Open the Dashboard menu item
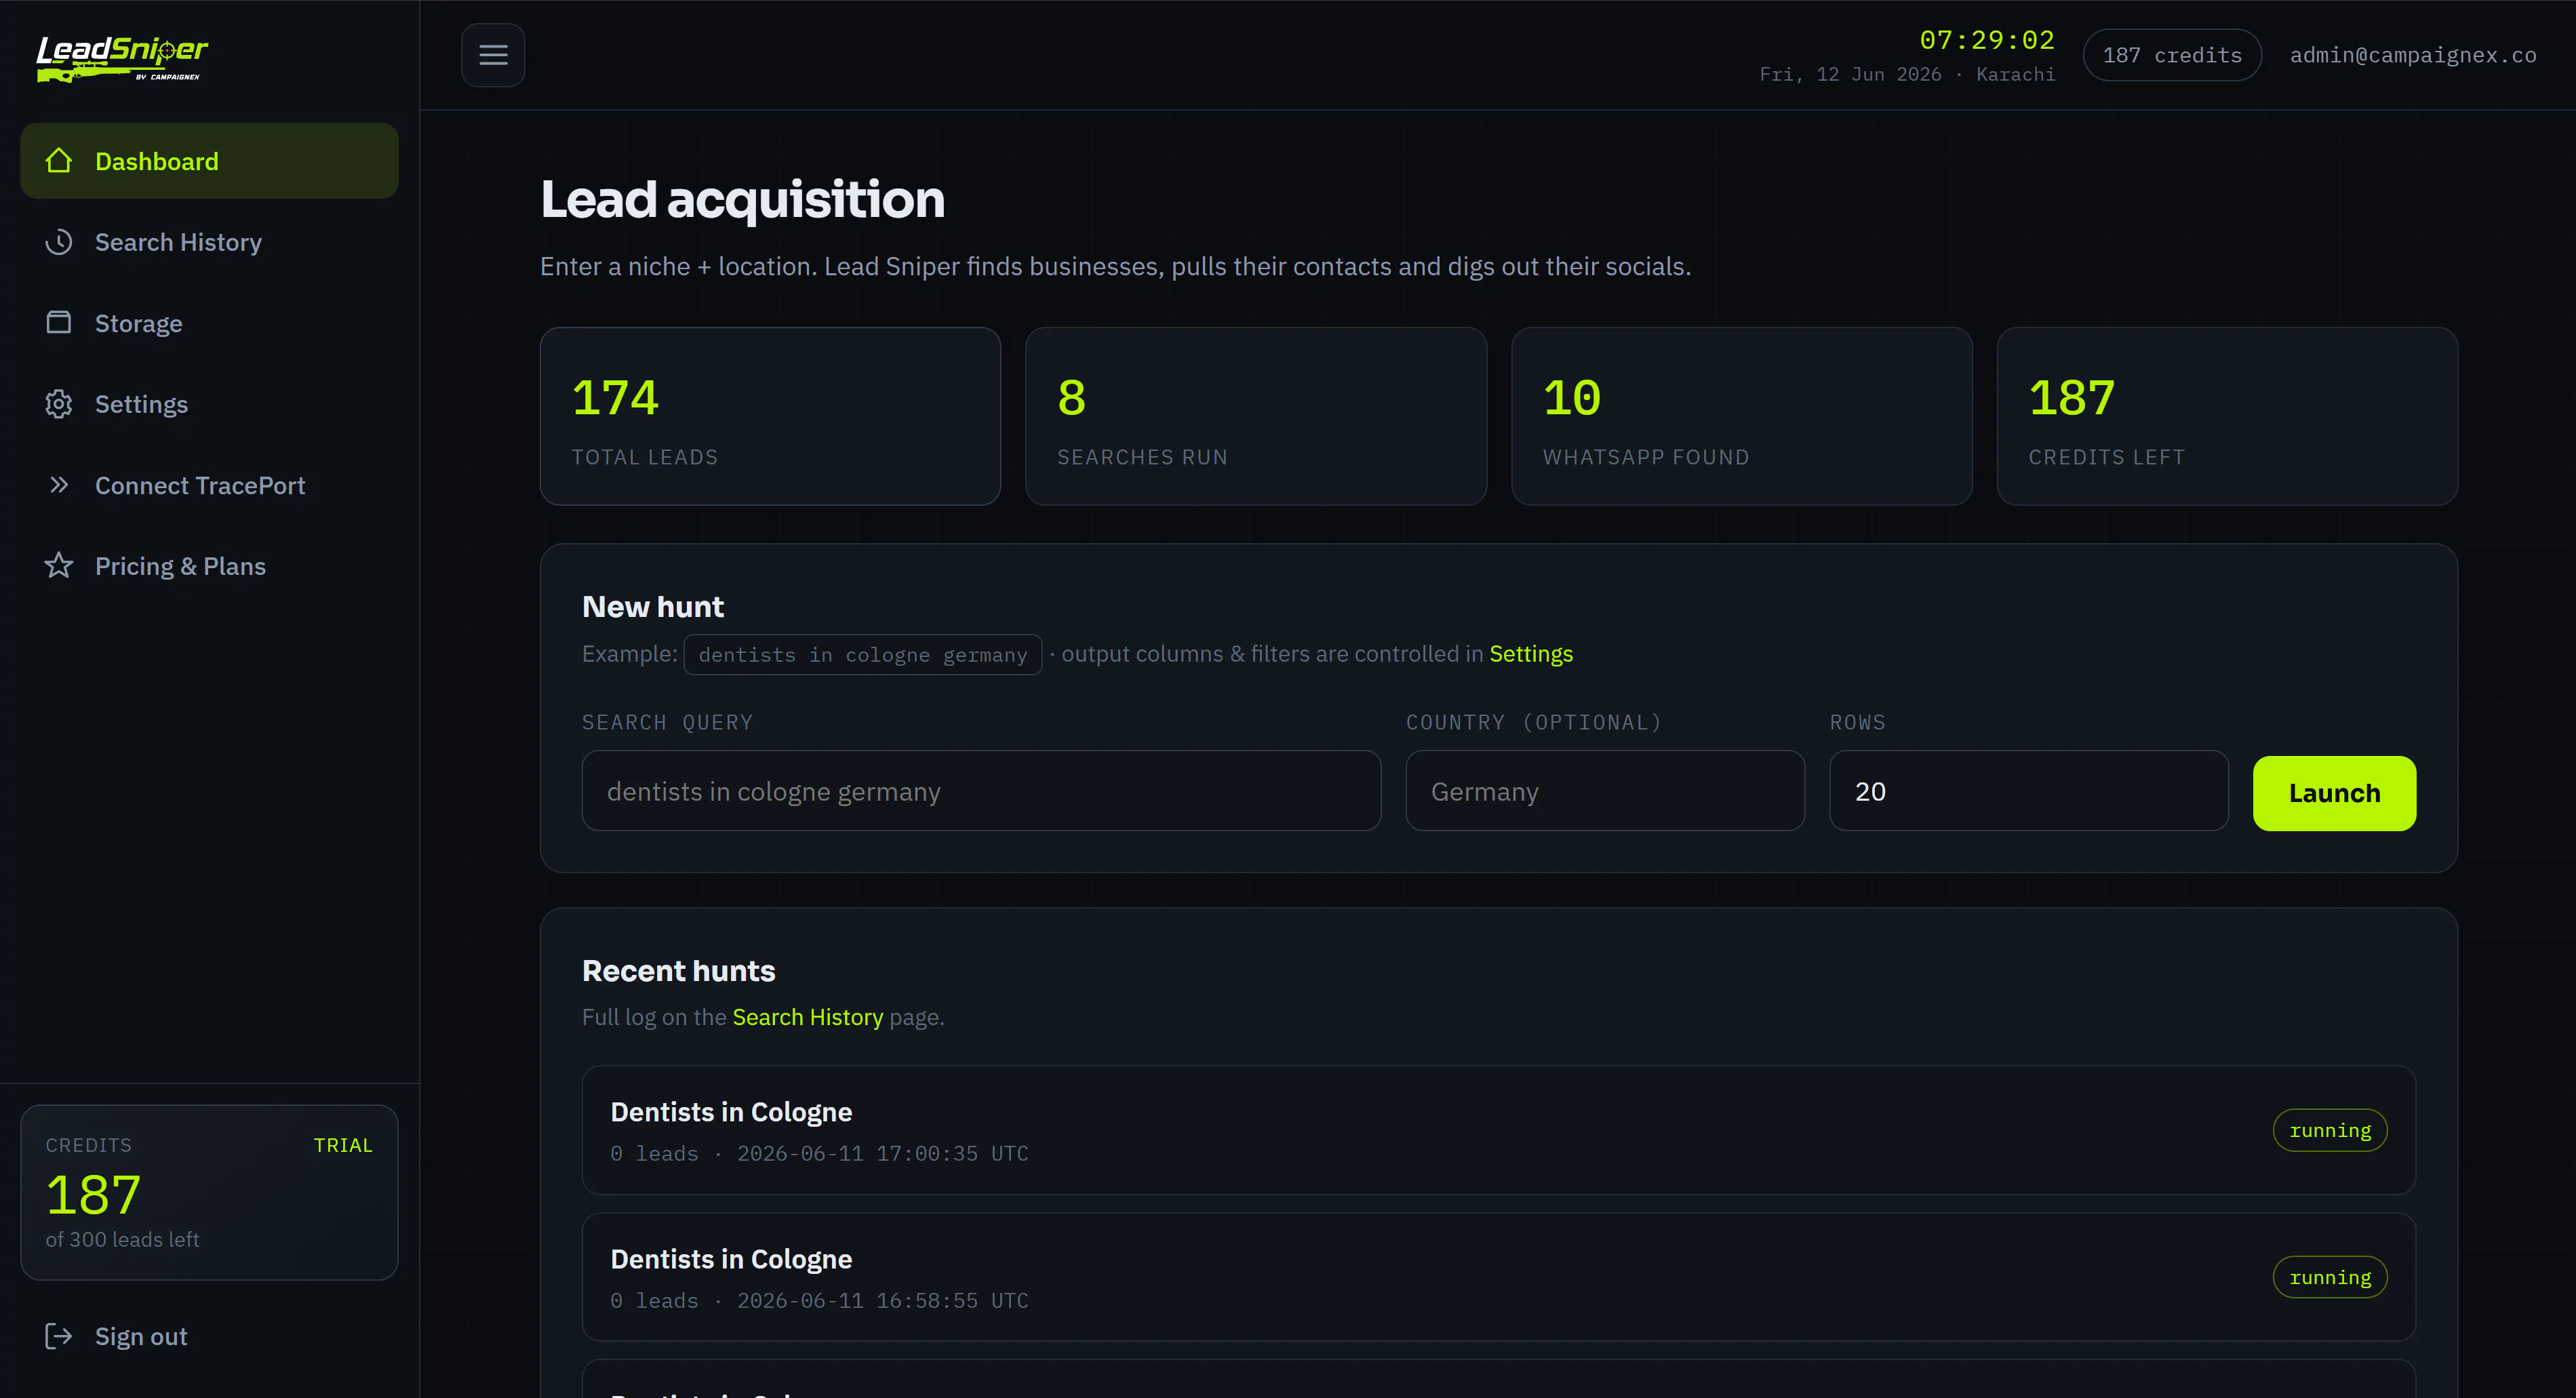Viewport: 2576px width, 1398px height. (x=209, y=161)
